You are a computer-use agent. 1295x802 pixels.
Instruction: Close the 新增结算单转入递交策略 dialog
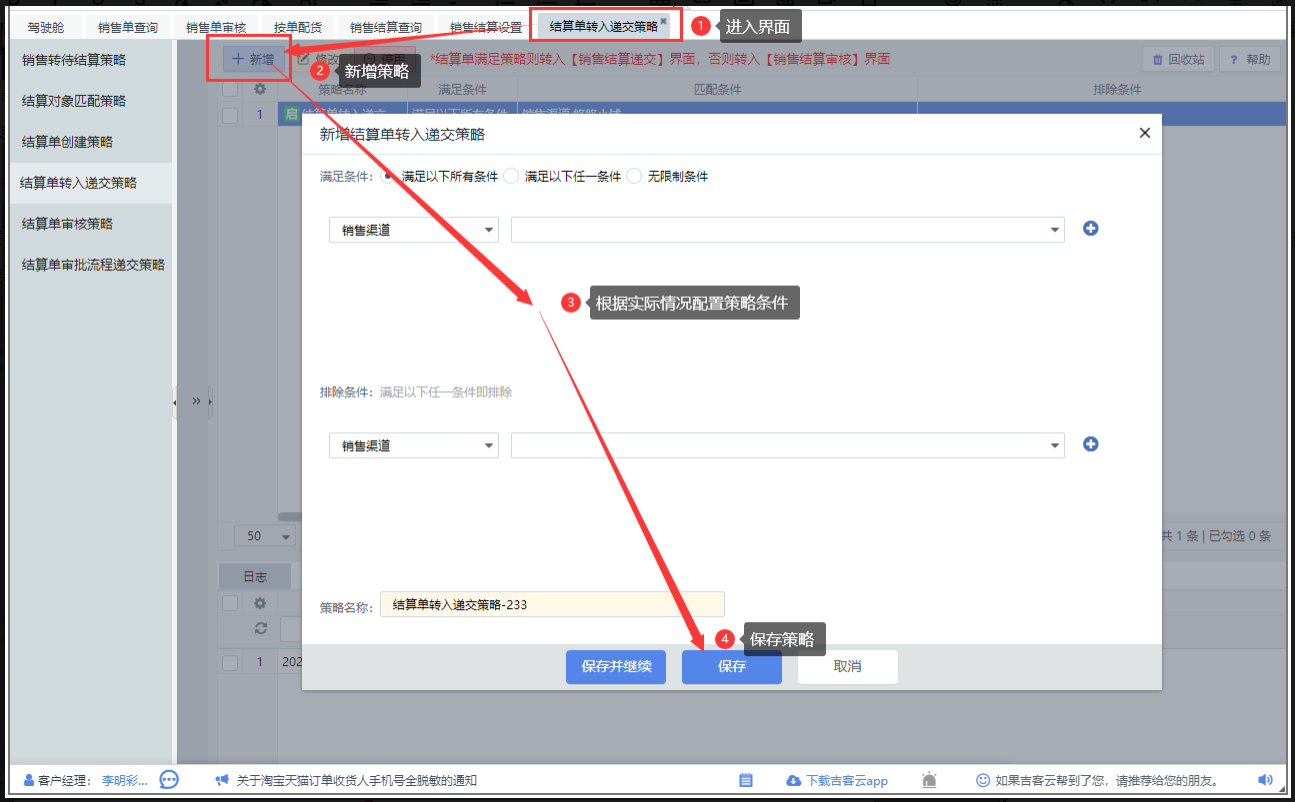click(x=1145, y=133)
